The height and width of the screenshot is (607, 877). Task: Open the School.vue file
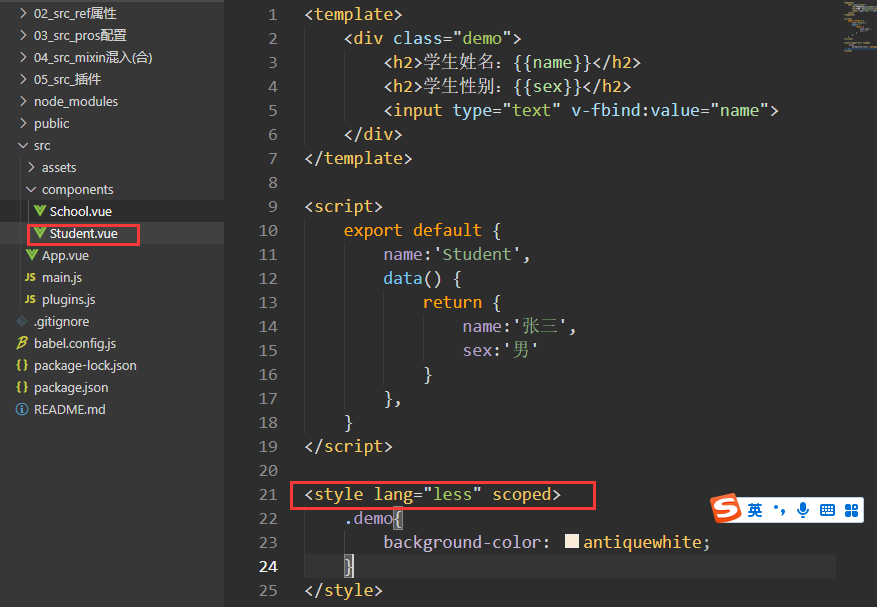point(81,211)
